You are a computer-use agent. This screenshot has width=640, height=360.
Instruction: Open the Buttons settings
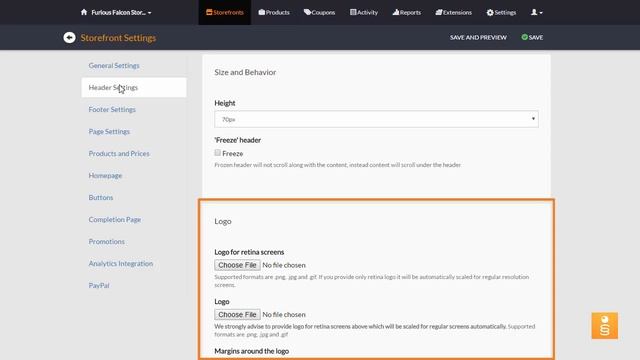pos(101,198)
